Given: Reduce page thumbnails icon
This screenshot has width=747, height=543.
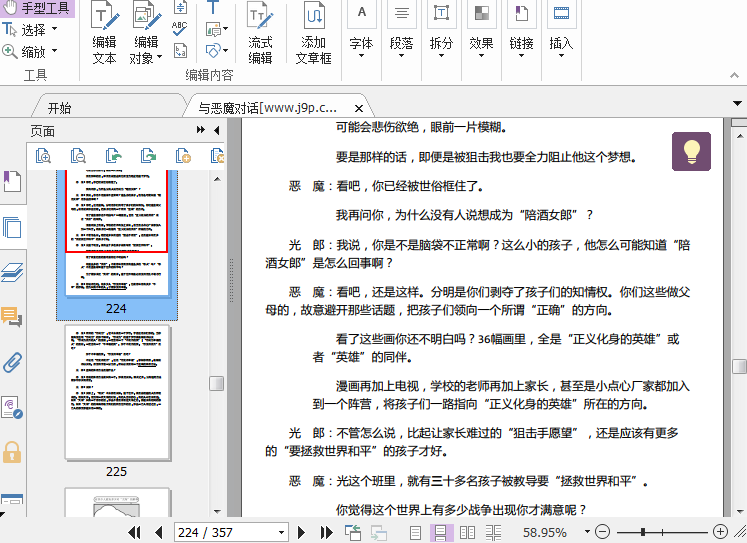Looking at the screenshot, I should tap(78, 156).
